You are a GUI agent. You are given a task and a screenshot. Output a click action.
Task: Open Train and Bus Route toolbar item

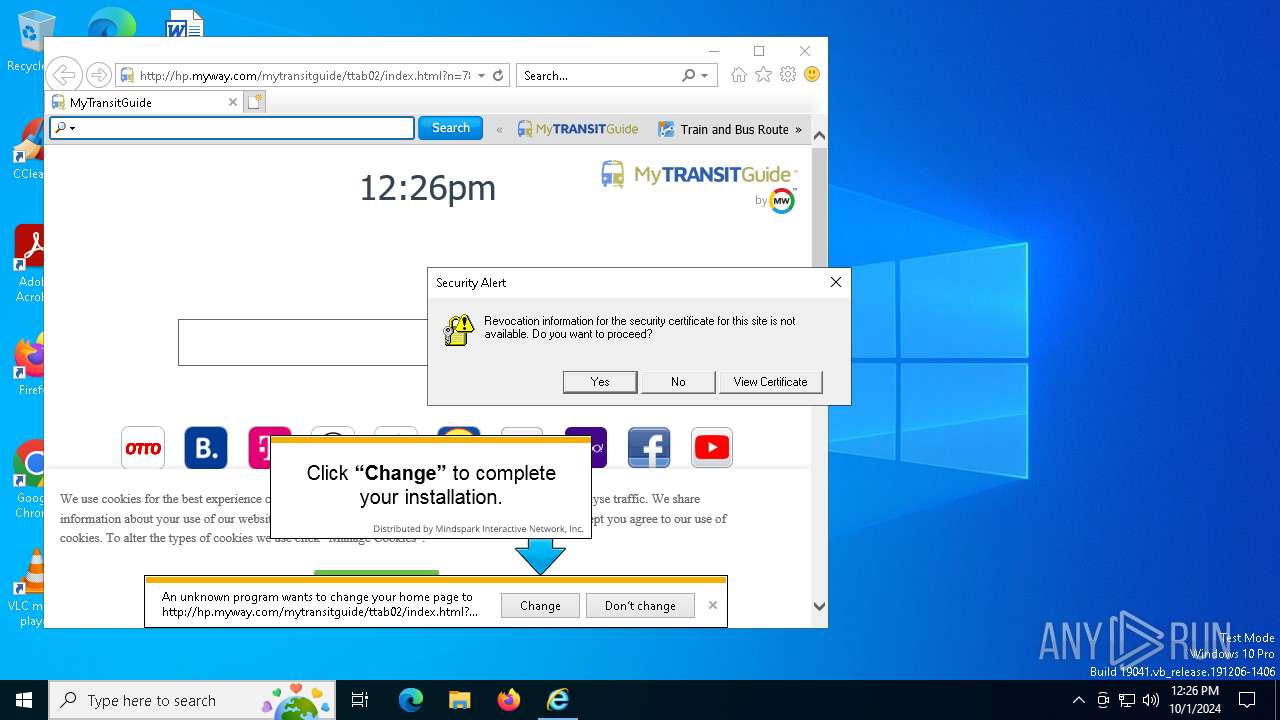click(723, 129)
